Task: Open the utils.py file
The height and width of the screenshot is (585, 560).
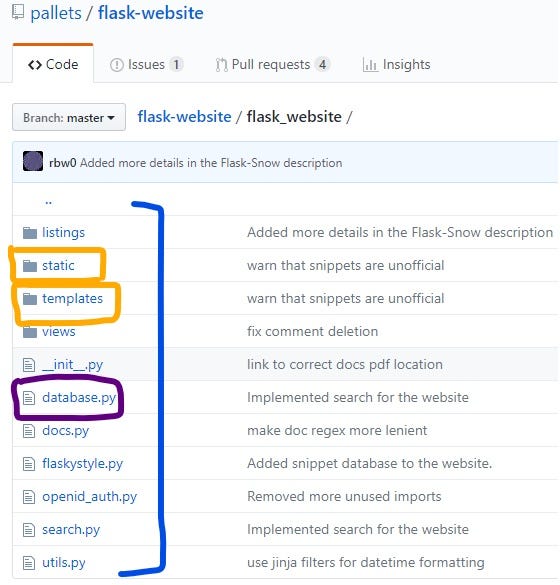Action: pos(64,562)
